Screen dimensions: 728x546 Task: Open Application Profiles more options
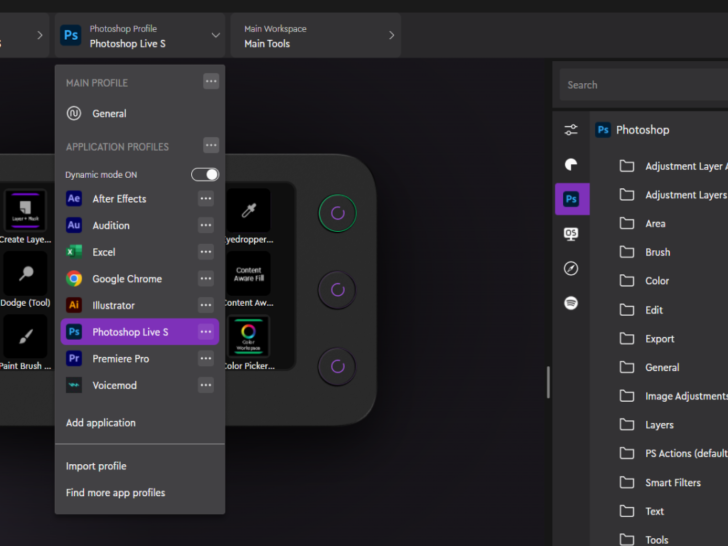pos(211,145)
